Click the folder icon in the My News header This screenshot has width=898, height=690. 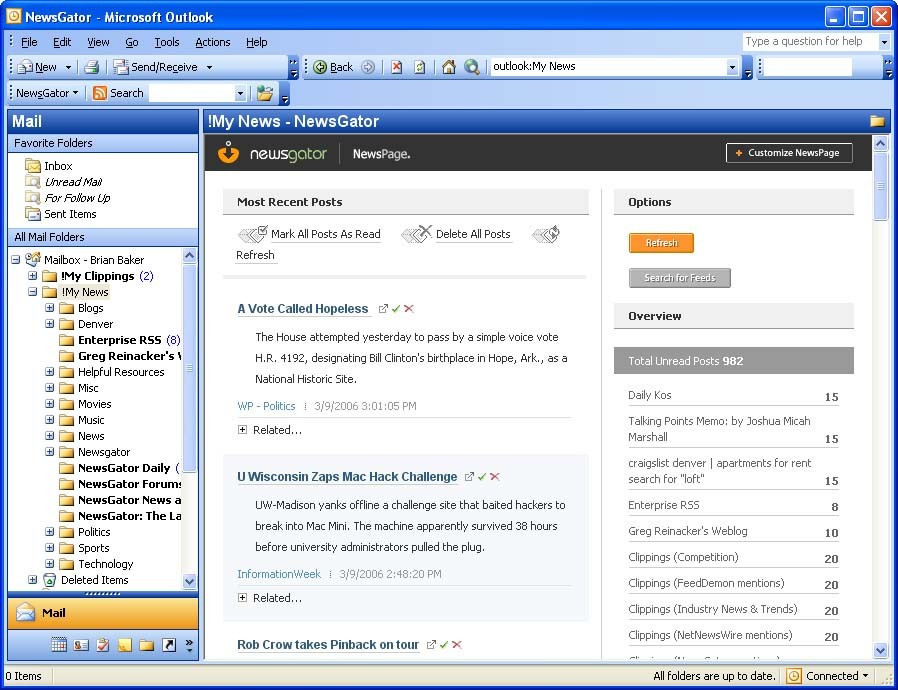click(x=877, y=121)
